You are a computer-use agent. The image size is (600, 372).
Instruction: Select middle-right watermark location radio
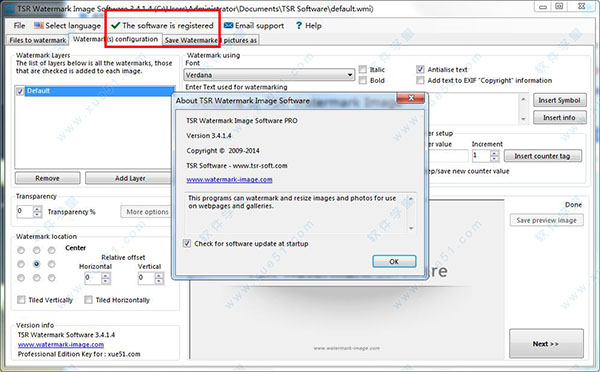coord(52,264)
